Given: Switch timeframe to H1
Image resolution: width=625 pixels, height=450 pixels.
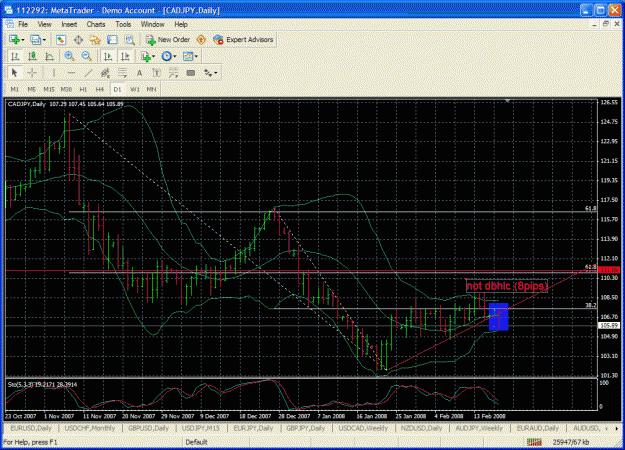Looking at the screenshot, I should point(83,89).
